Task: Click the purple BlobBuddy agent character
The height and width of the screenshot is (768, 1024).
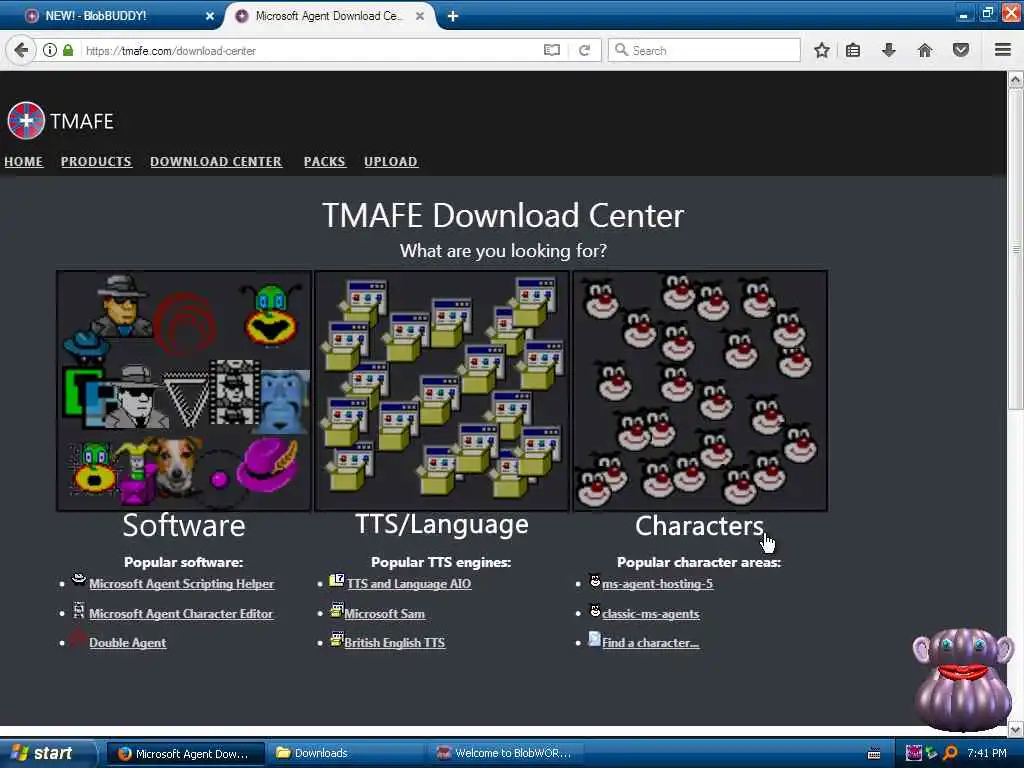Action: [x=963, y=680]
